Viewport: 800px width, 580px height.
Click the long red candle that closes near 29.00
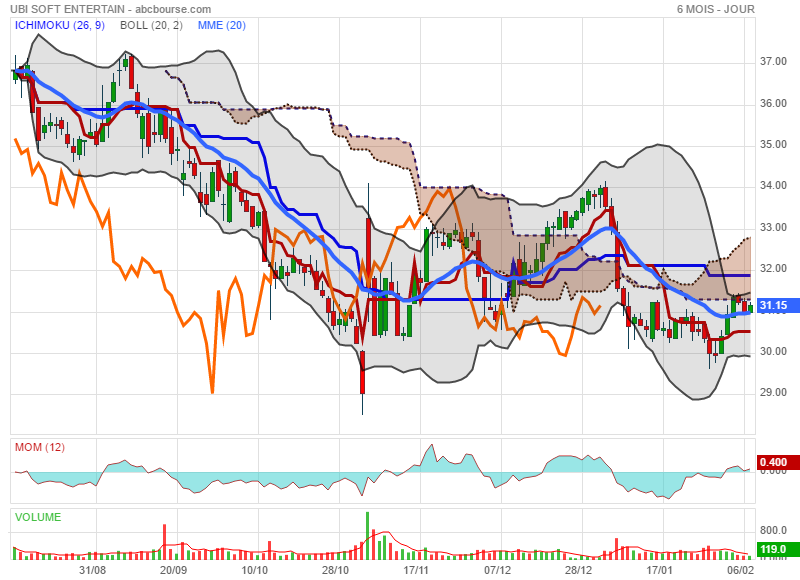pos(363,372)
